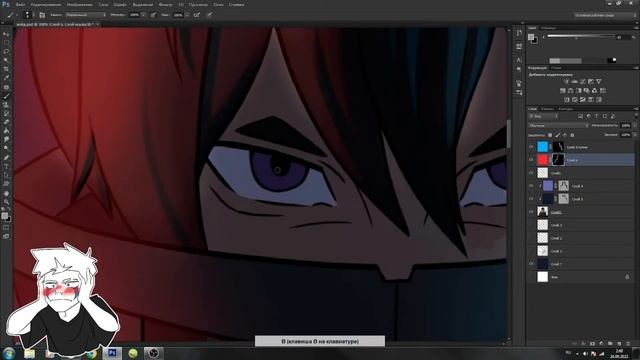Open the Brush Preset picker arrow
This screenshot has width=640, height=360.
tap(33, 15)
